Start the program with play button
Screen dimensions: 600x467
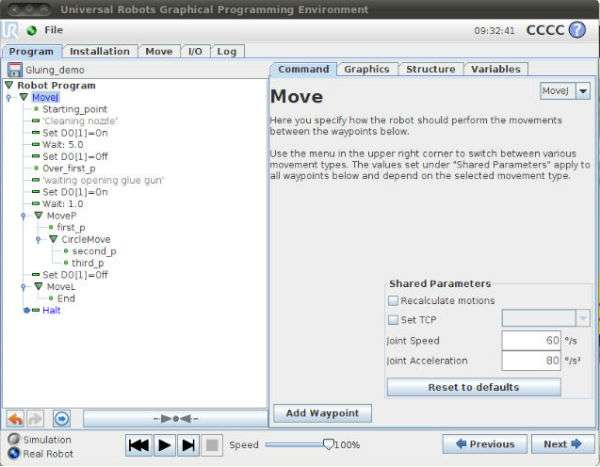click(x=165, y=445)
